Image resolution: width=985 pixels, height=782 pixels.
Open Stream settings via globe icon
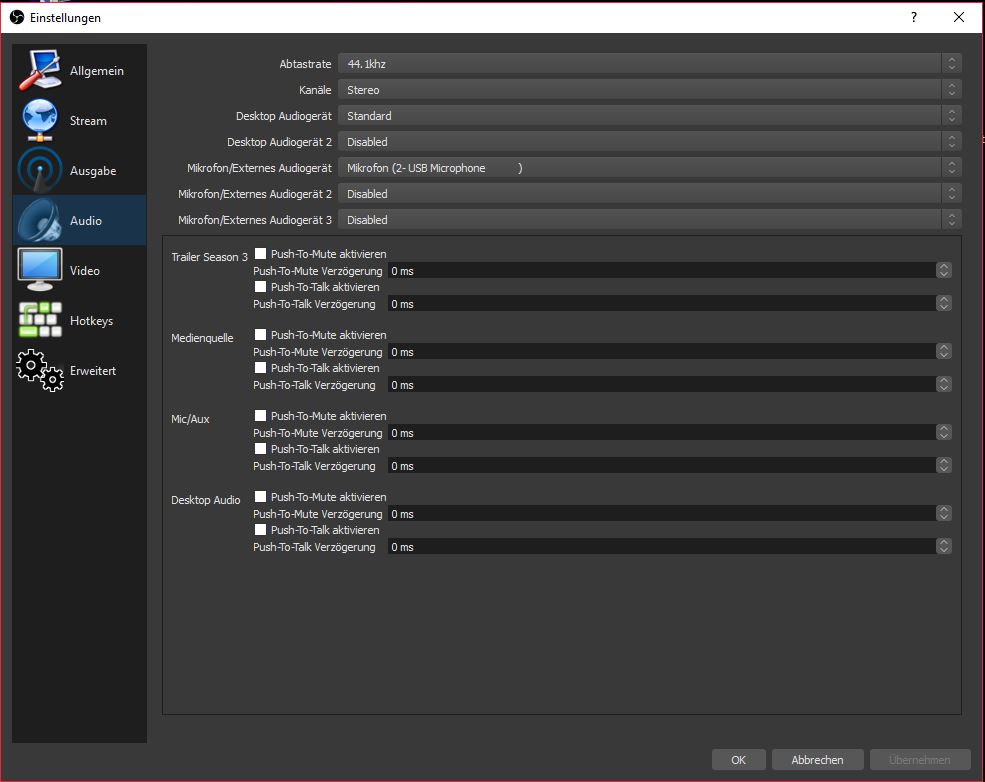[x=40, y=121]
